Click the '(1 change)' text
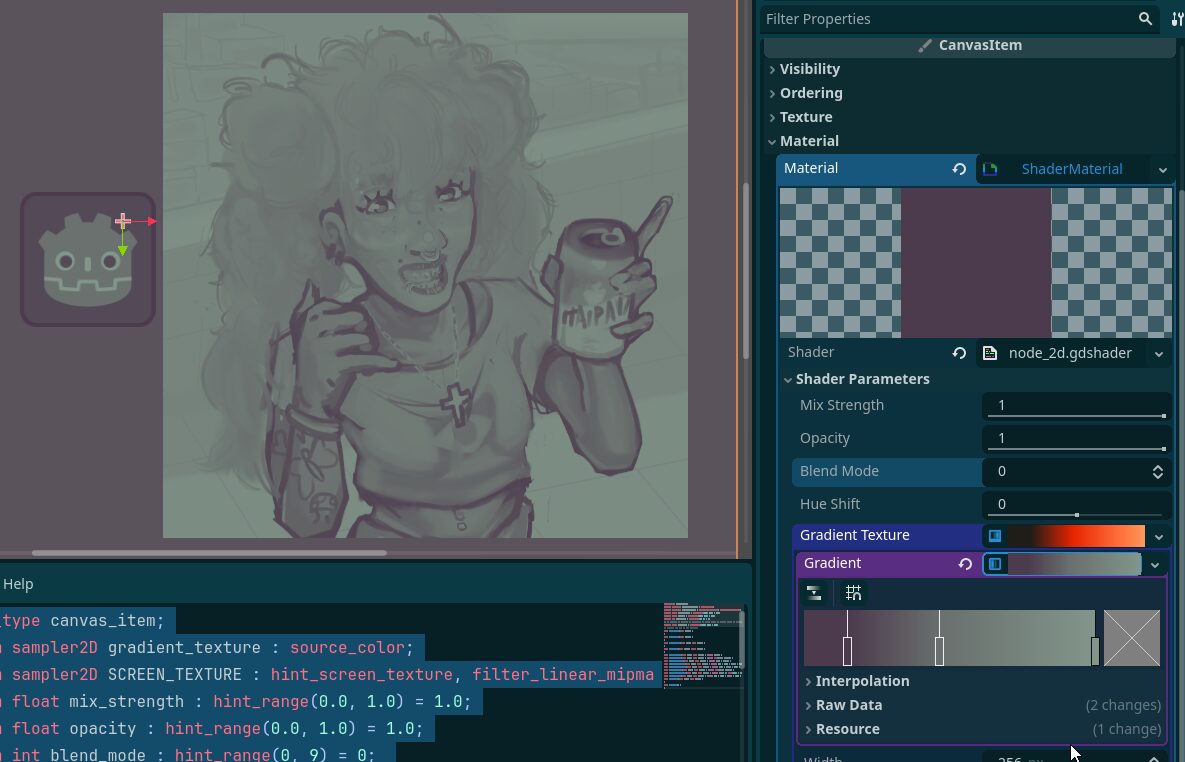The image size is (1185, 762). [1127, 729]
